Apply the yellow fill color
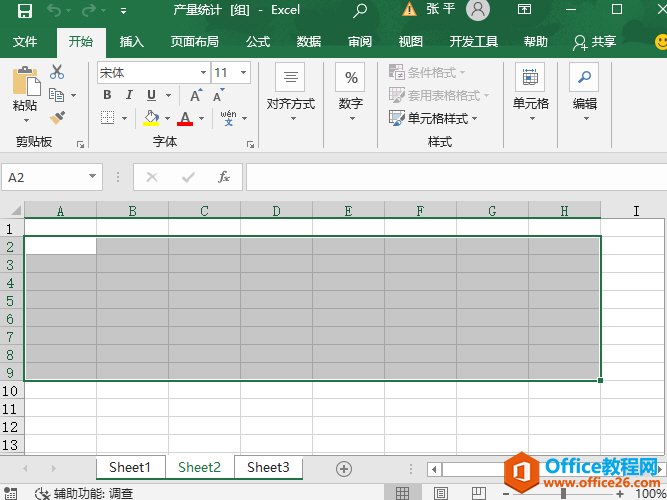Viewport: 667px width, 500px height. pos(151,118)
